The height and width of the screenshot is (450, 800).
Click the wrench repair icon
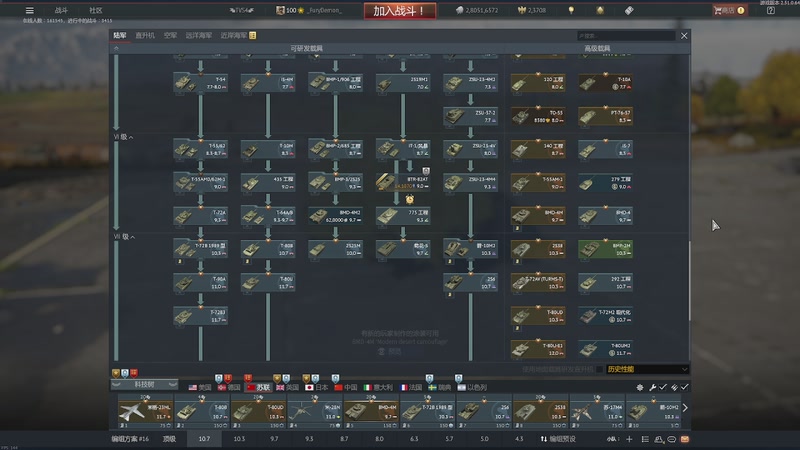pyautogui.click(x=653, y=388)
